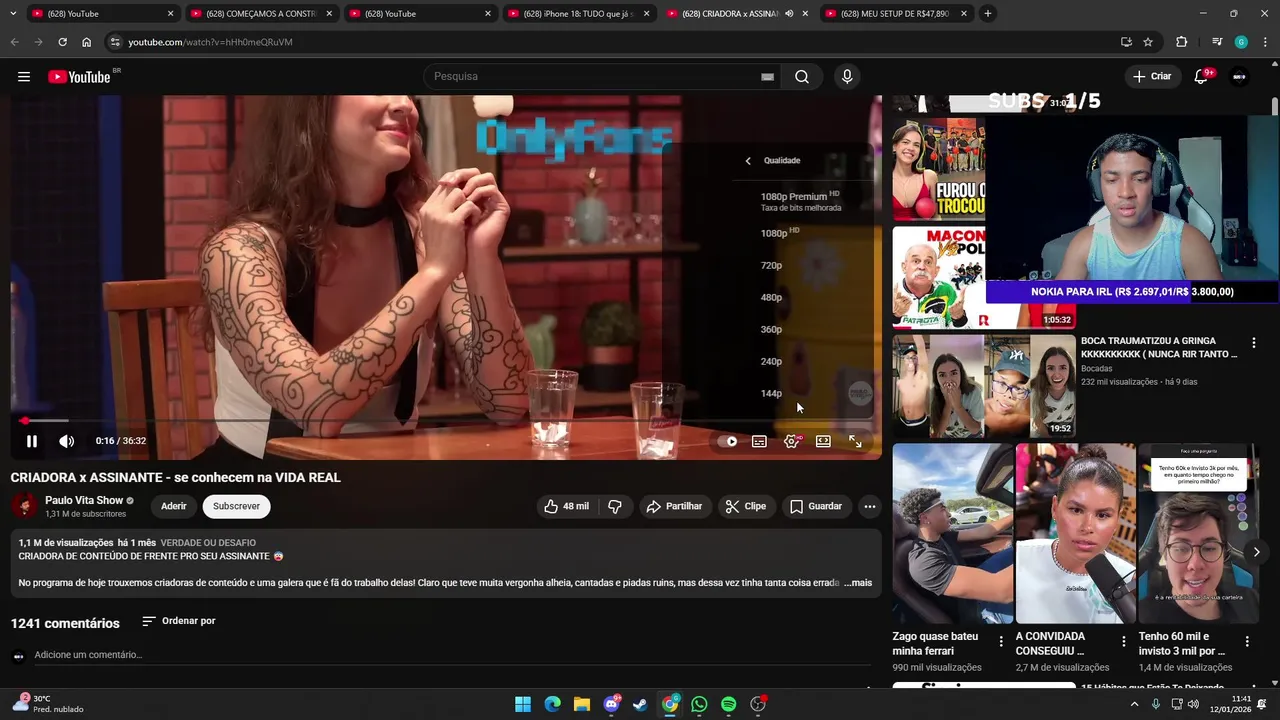
Task: Open Paulo Vita Show channel avatar
Action: pyautogui.click(x=24, y=507)
